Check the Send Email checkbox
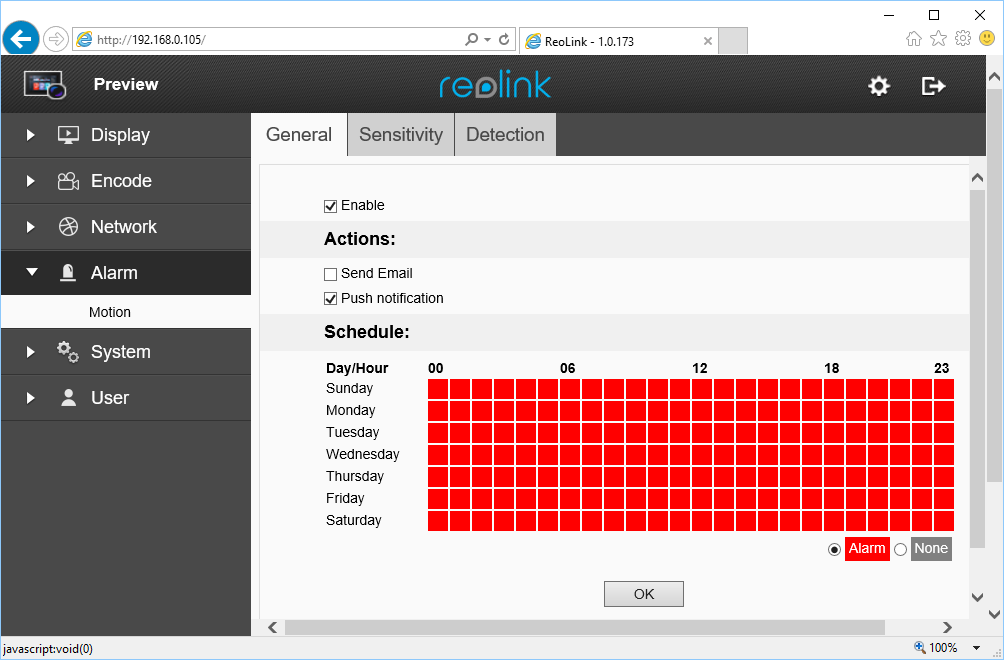 coord(331,274)
